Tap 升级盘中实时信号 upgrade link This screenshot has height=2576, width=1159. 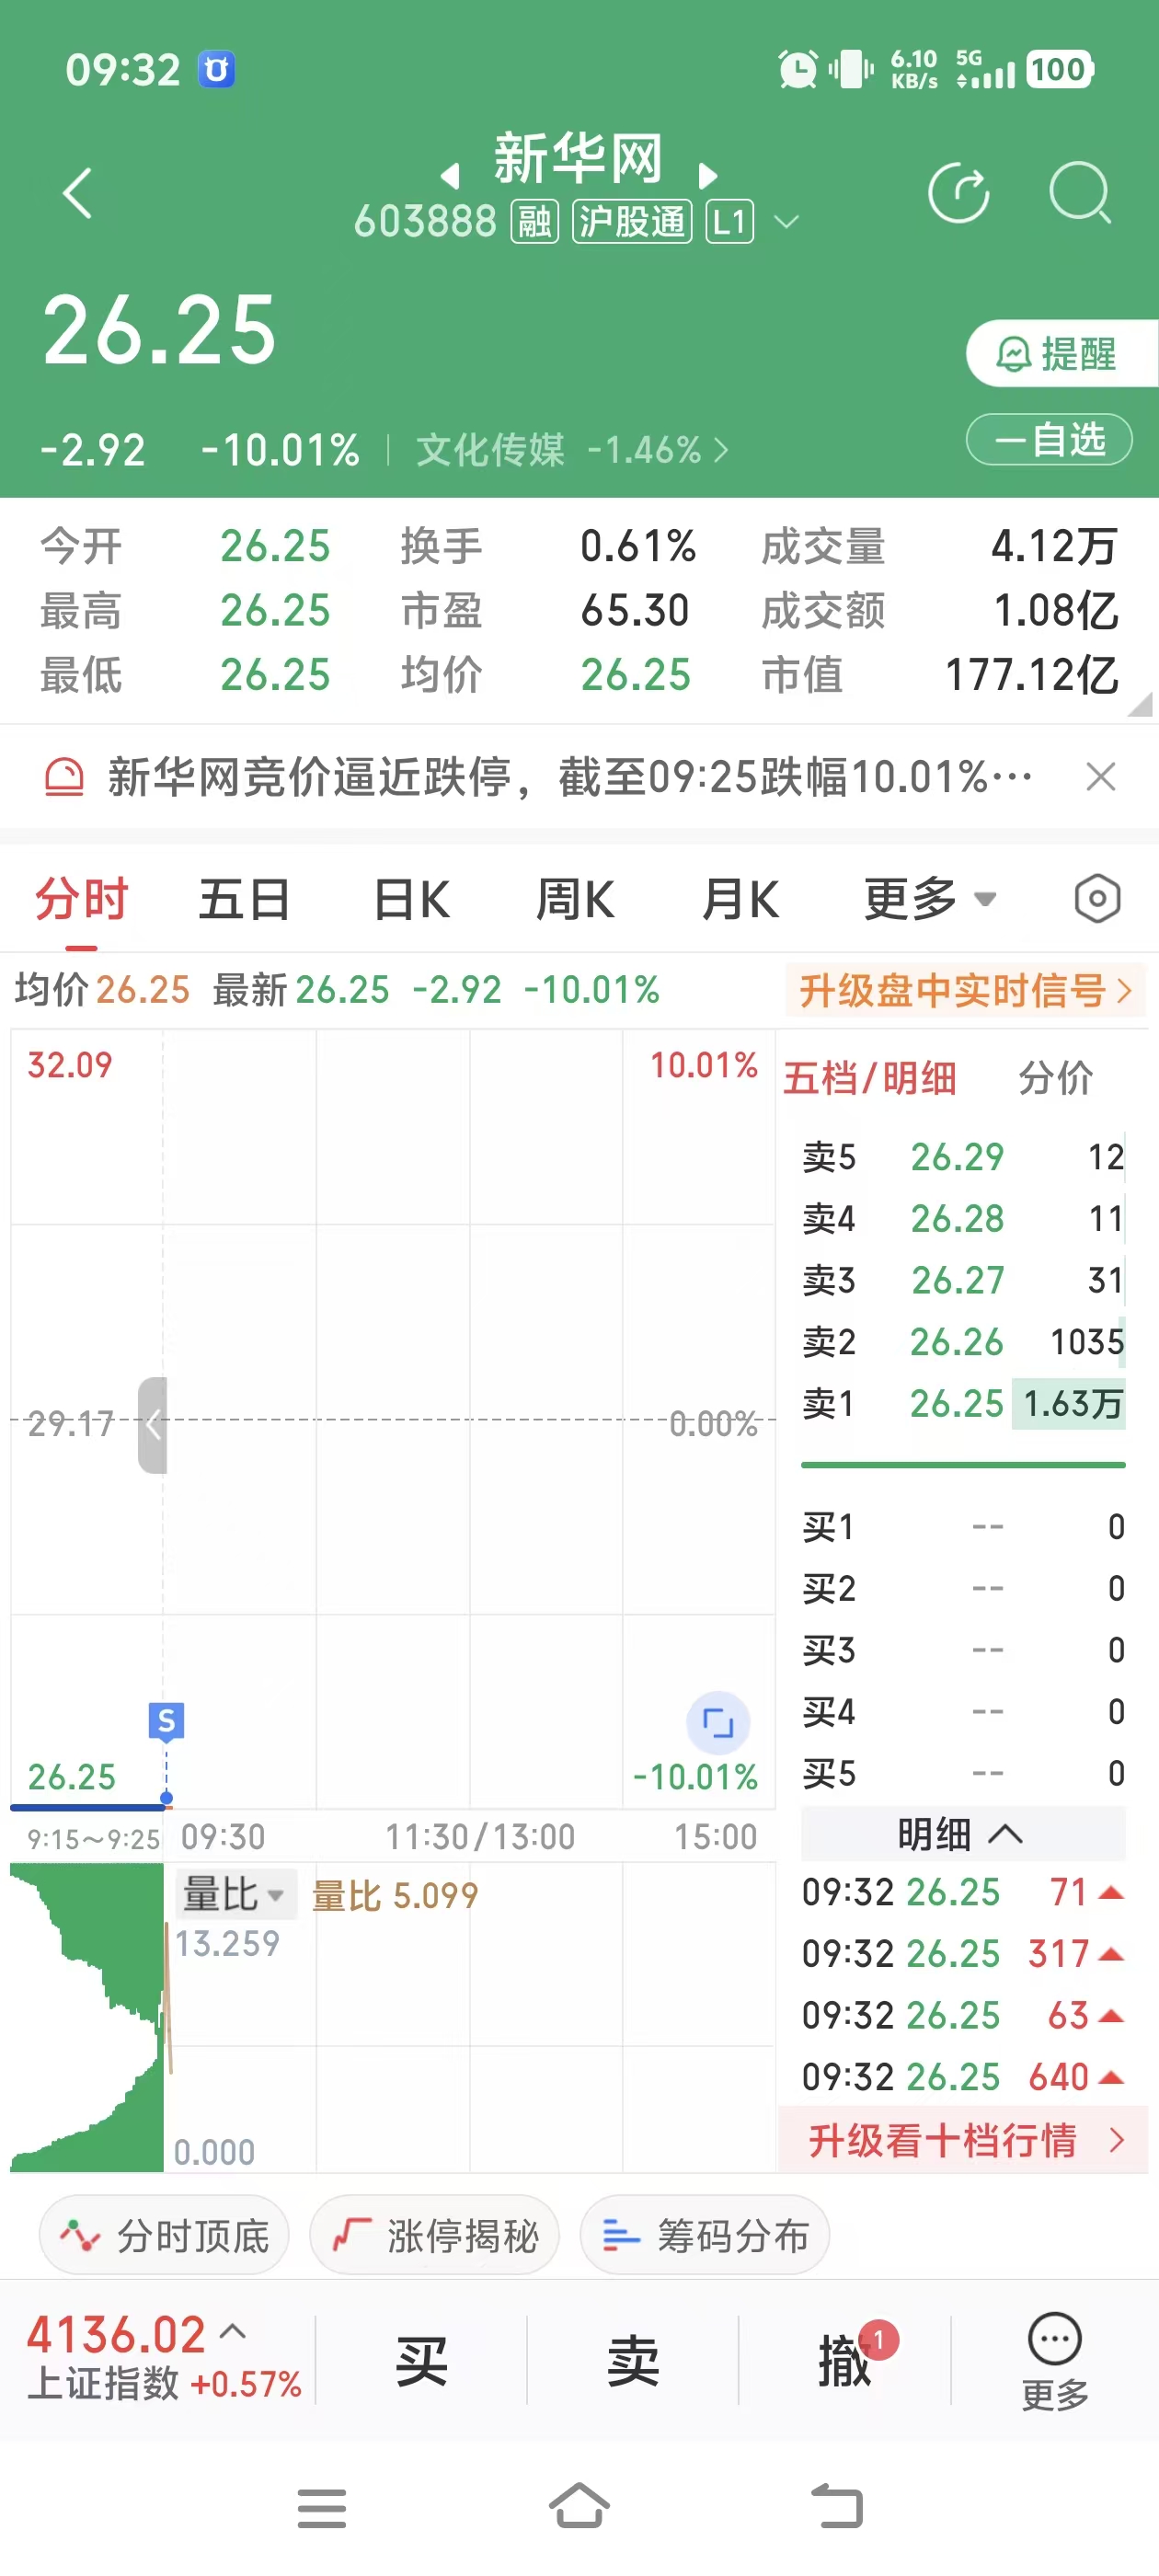965,990
